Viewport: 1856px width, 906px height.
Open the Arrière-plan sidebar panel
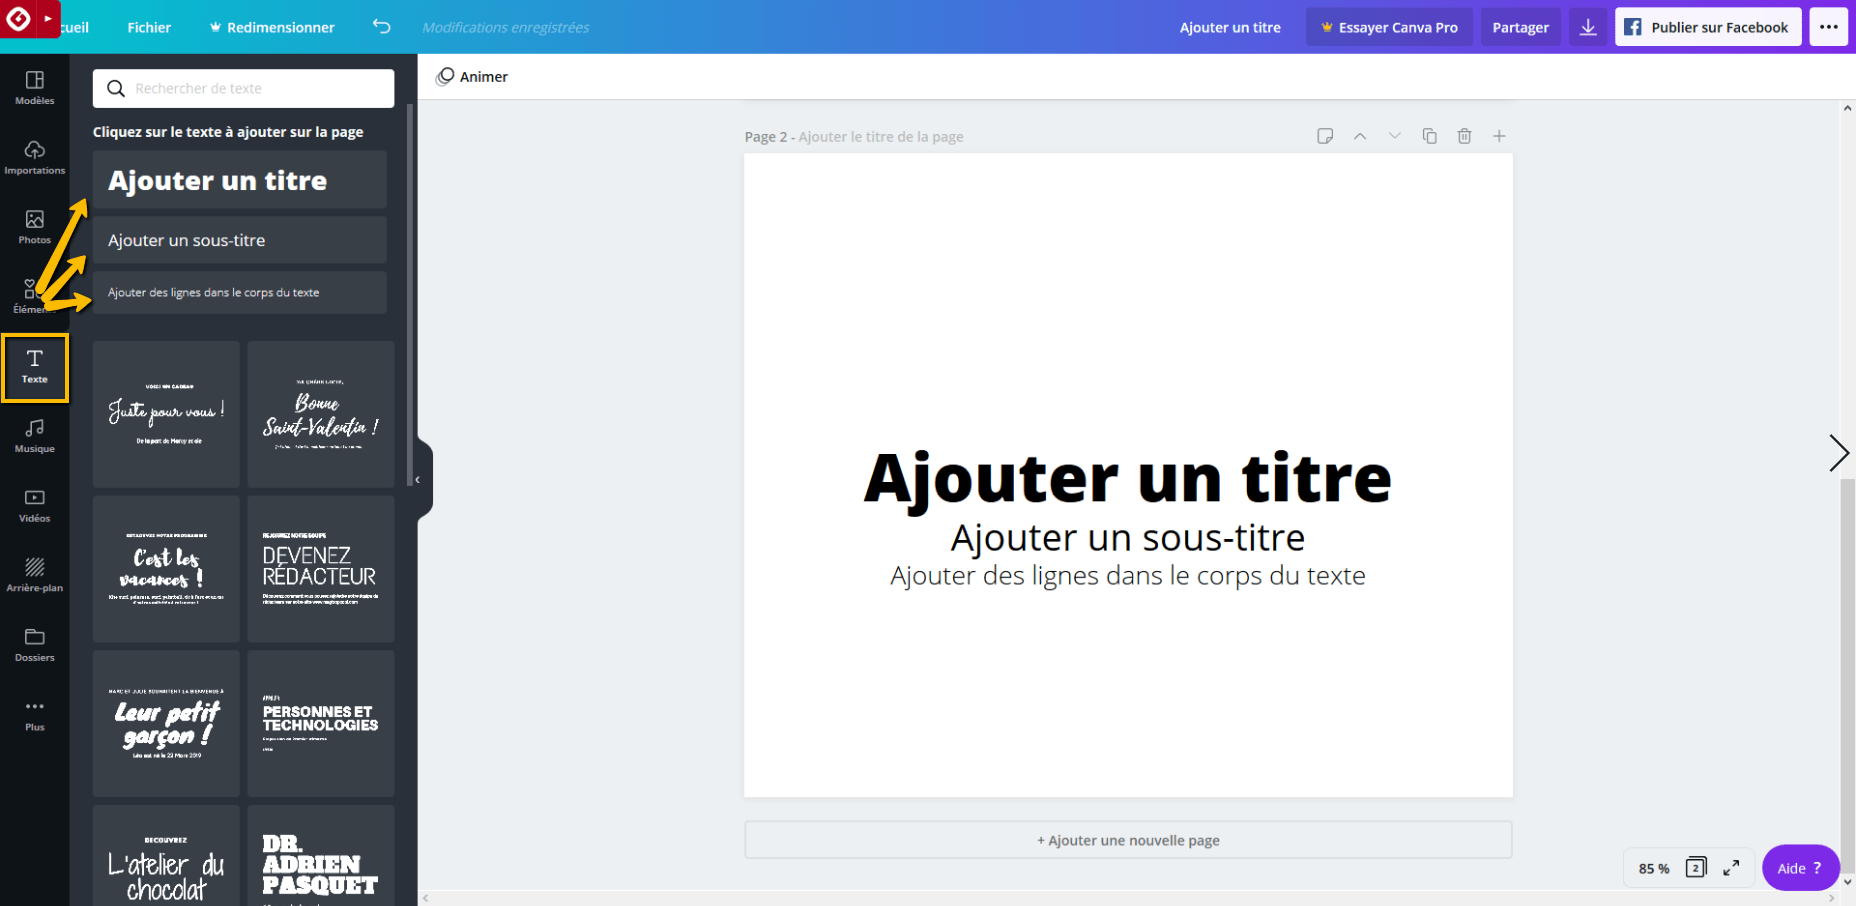(34, 575)
